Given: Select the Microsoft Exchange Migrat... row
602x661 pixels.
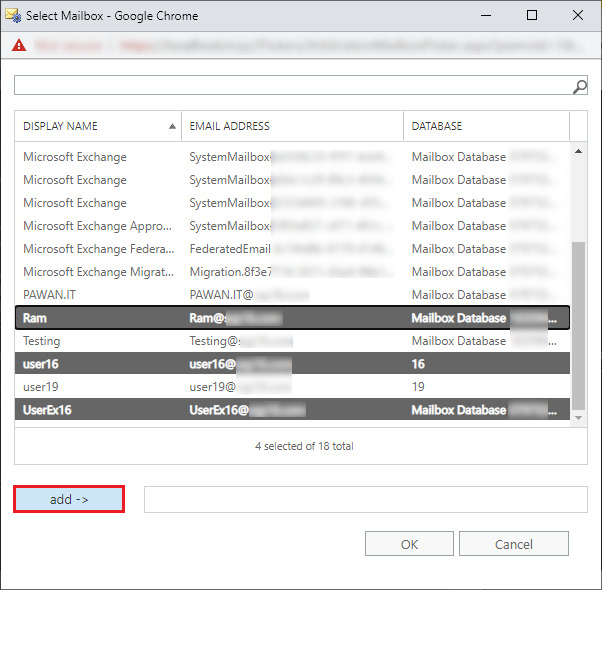Looking at the screenshot, I should click(292, 272).
